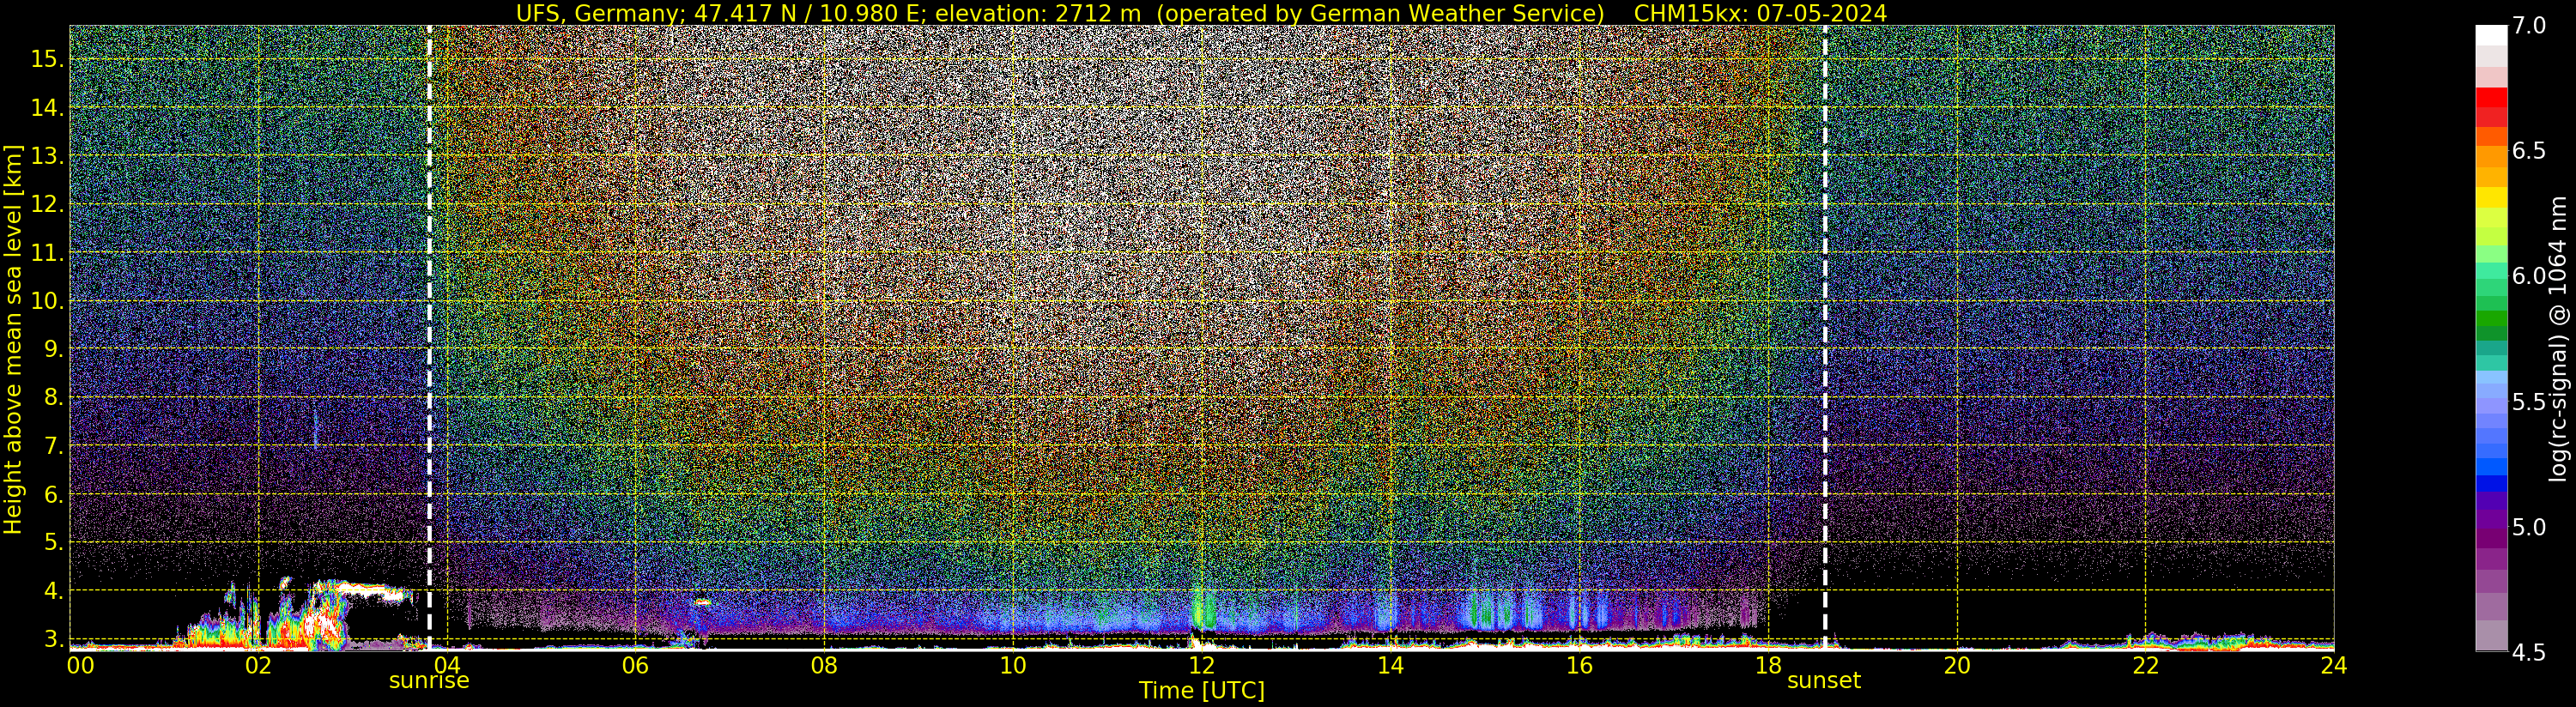2576x707 pixels.
Task: Click the white dashed sunset marker line
Action: [1825, 338]
